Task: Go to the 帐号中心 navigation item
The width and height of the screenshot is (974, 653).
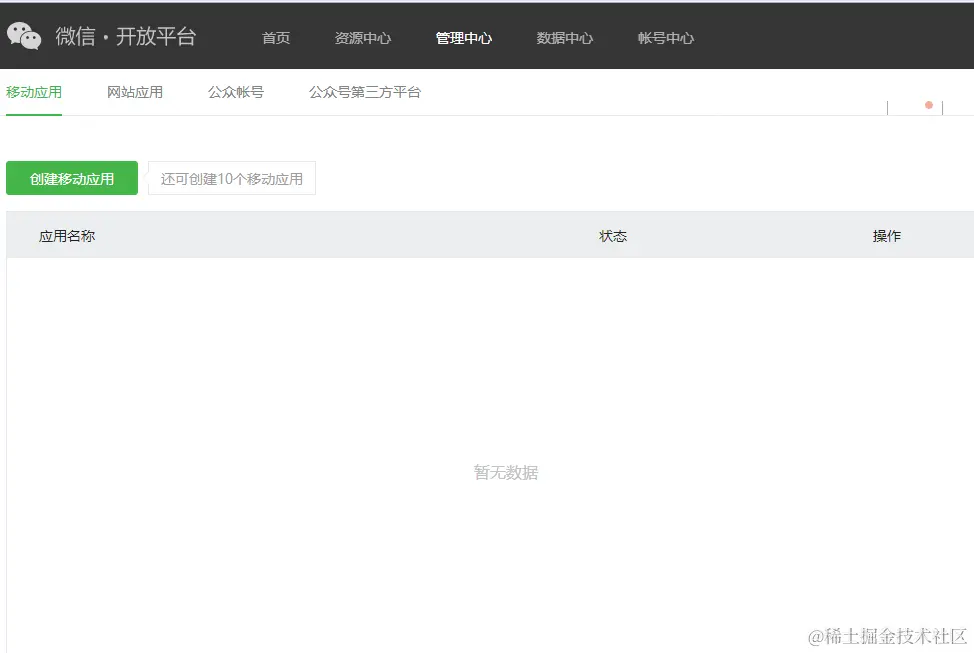Action: (665, 37)
